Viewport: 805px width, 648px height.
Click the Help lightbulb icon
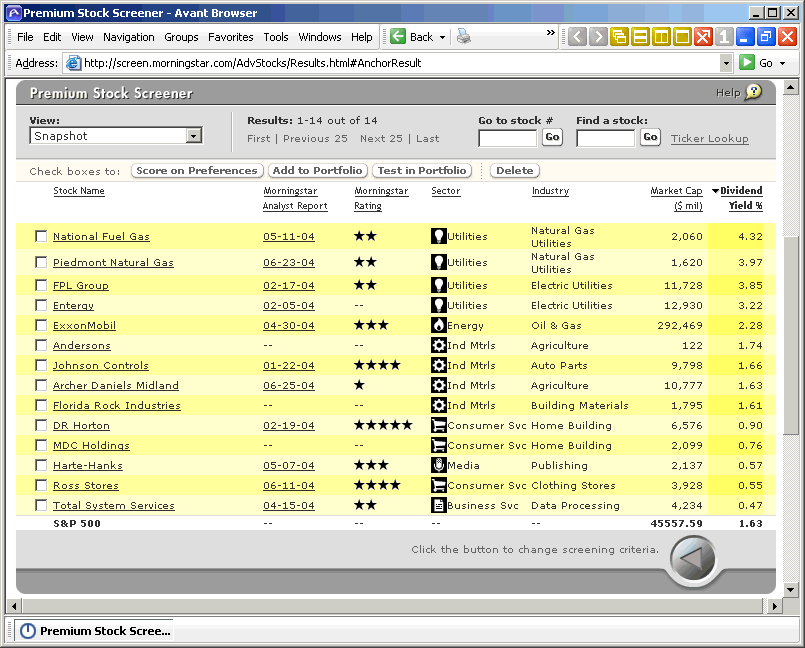[x=753, y=92]
